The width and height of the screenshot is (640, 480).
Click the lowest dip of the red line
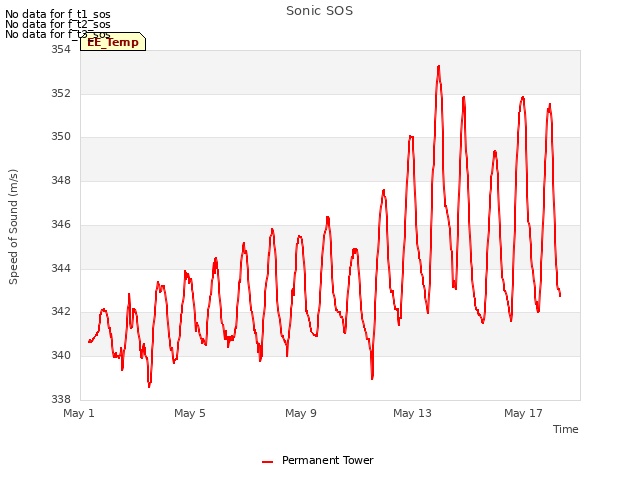tap(149, 386)
